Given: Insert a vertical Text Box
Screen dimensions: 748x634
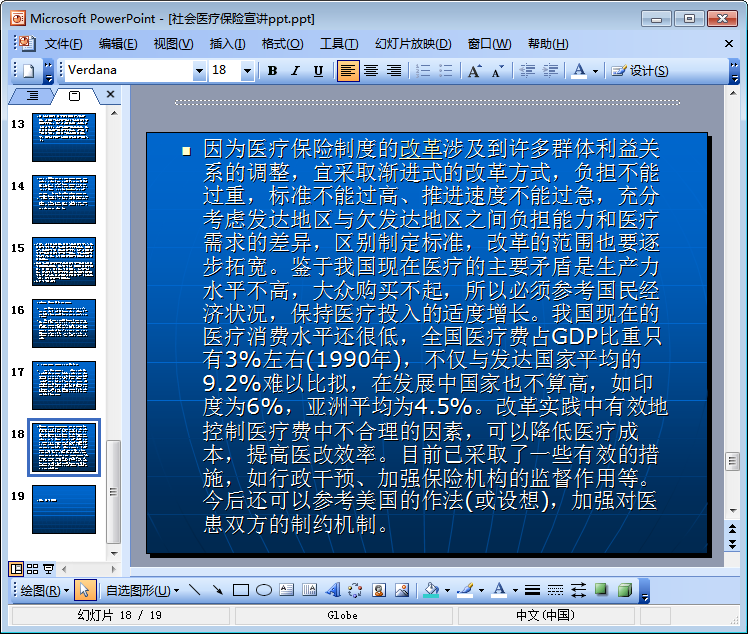Looking at the screenshot, I should click(x=310, y=591).
